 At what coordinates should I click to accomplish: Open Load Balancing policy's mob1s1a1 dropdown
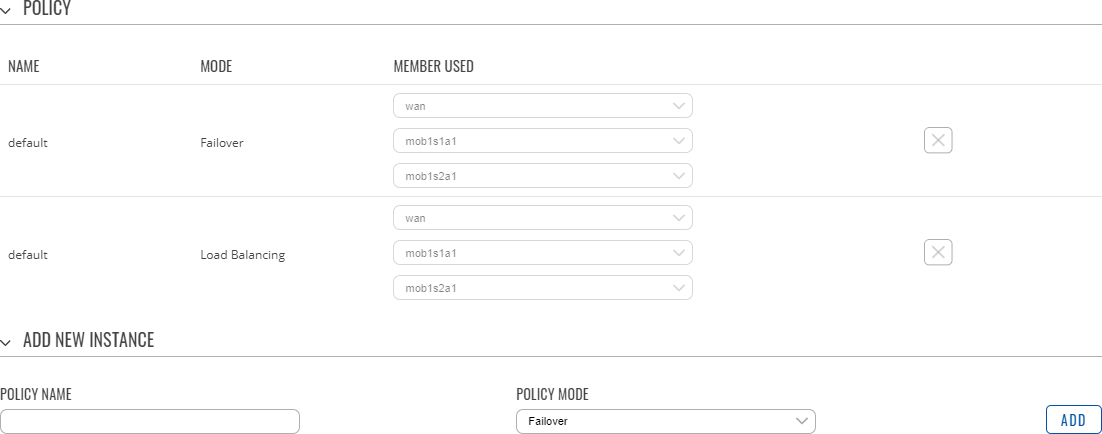coord(542,253)
